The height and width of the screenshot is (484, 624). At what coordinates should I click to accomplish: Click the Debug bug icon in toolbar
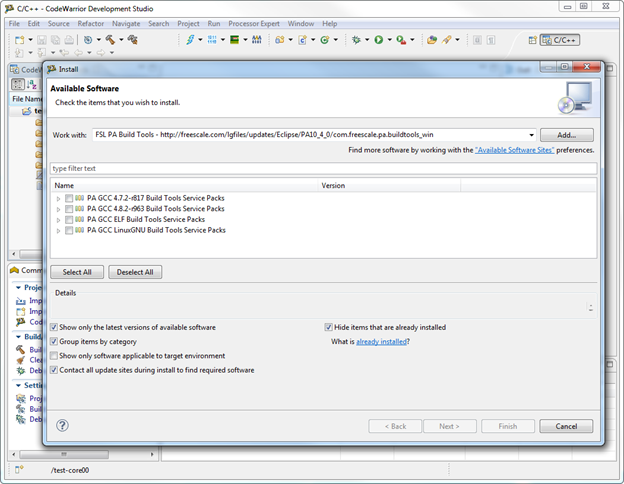click(356, 40)
